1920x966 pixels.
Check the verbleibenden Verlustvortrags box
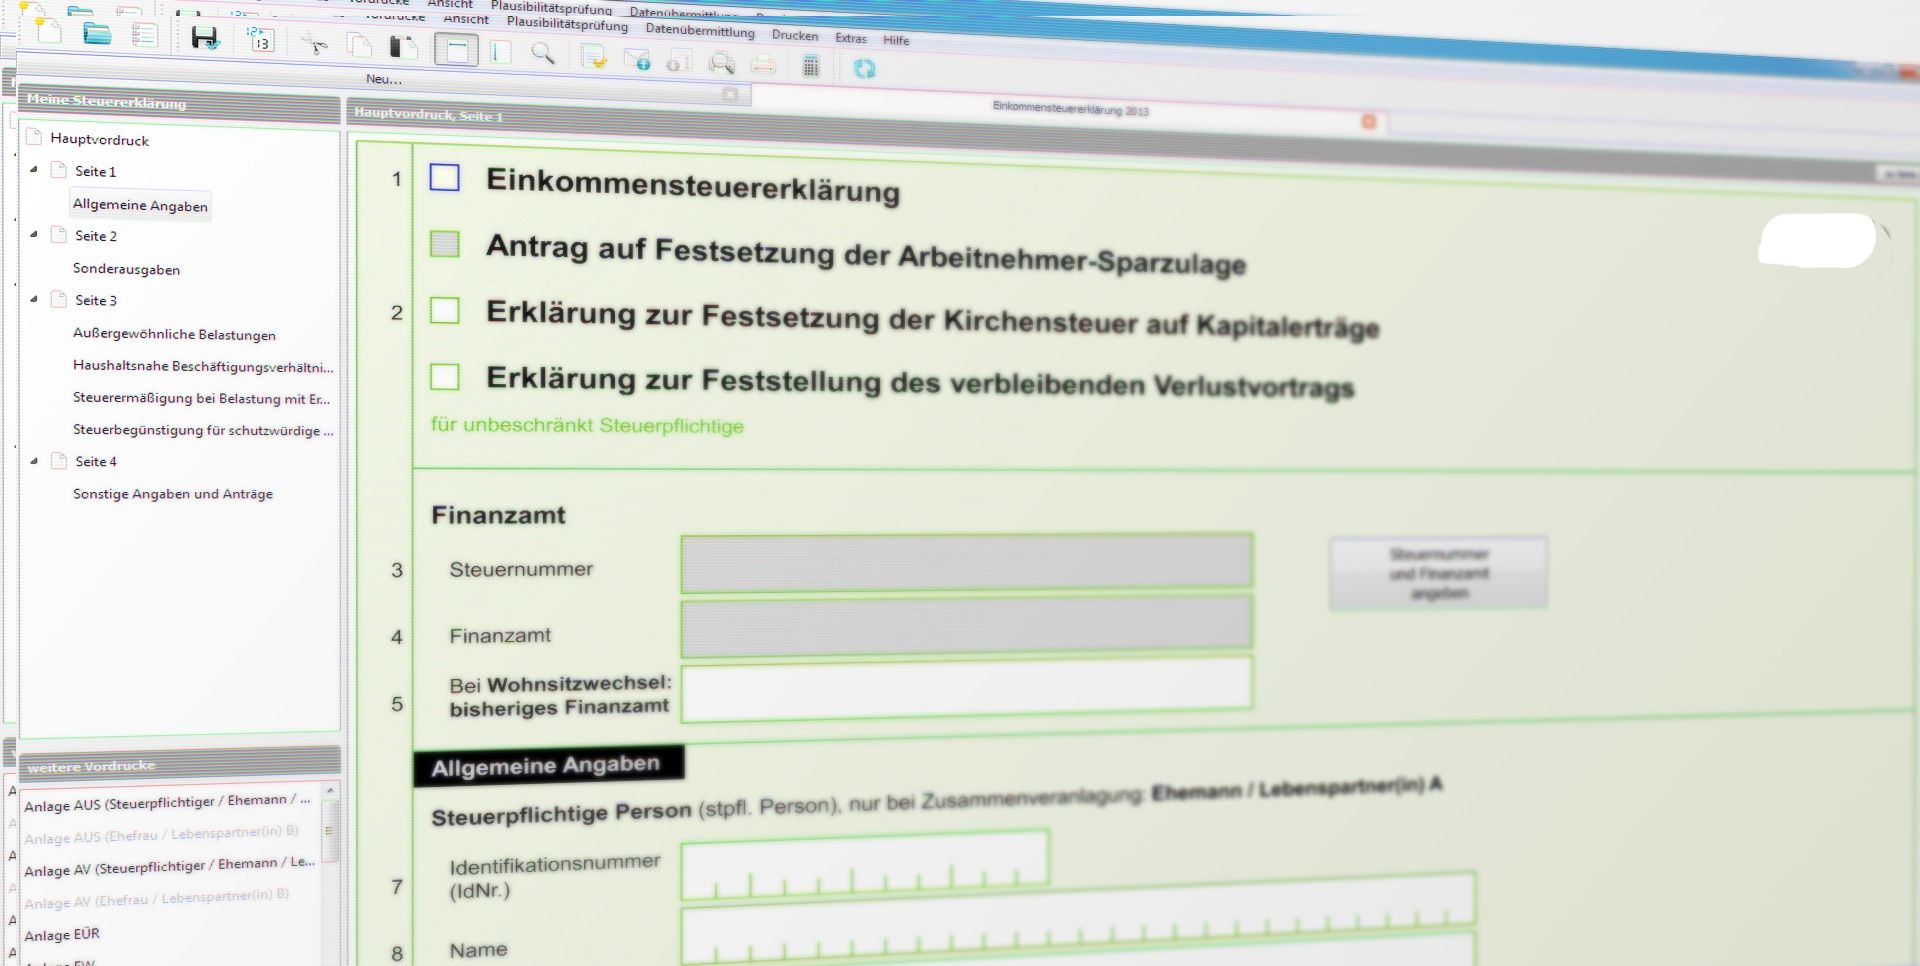[444, 377]
